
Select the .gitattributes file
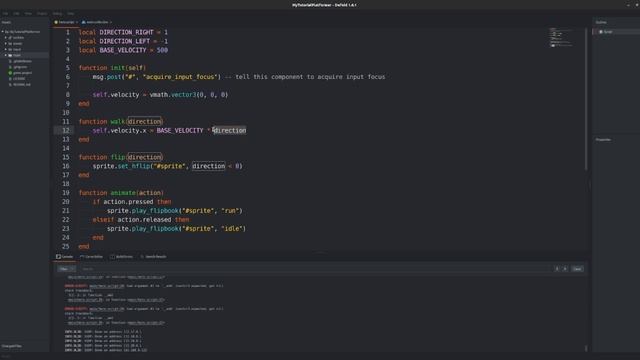[x=22, y=61]
